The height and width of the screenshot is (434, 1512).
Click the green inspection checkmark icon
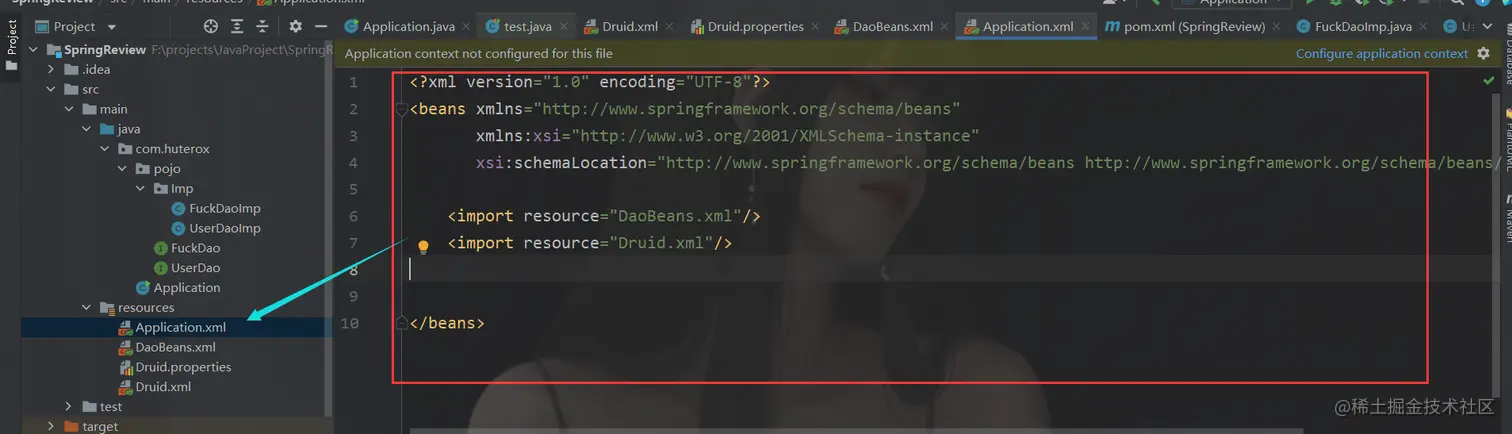[x=1489, y=81]
